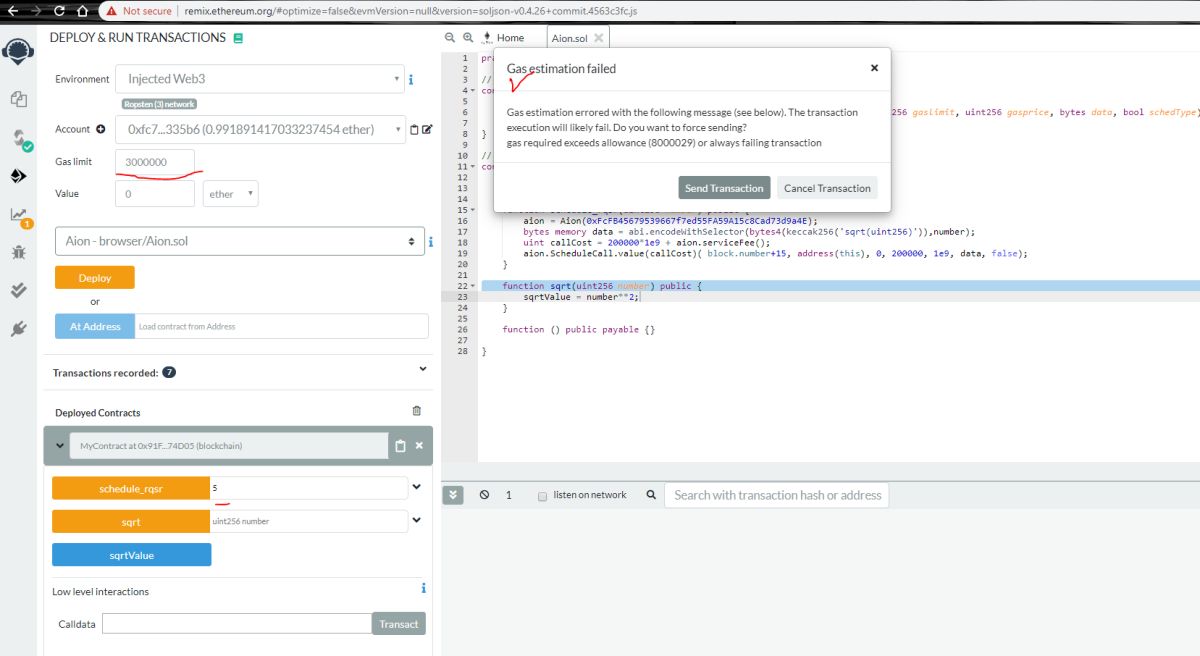Collapse the MyContract deployed instance
This screenshot has height=656, width=1200.
pyautogui.click(x=58, y=446)
